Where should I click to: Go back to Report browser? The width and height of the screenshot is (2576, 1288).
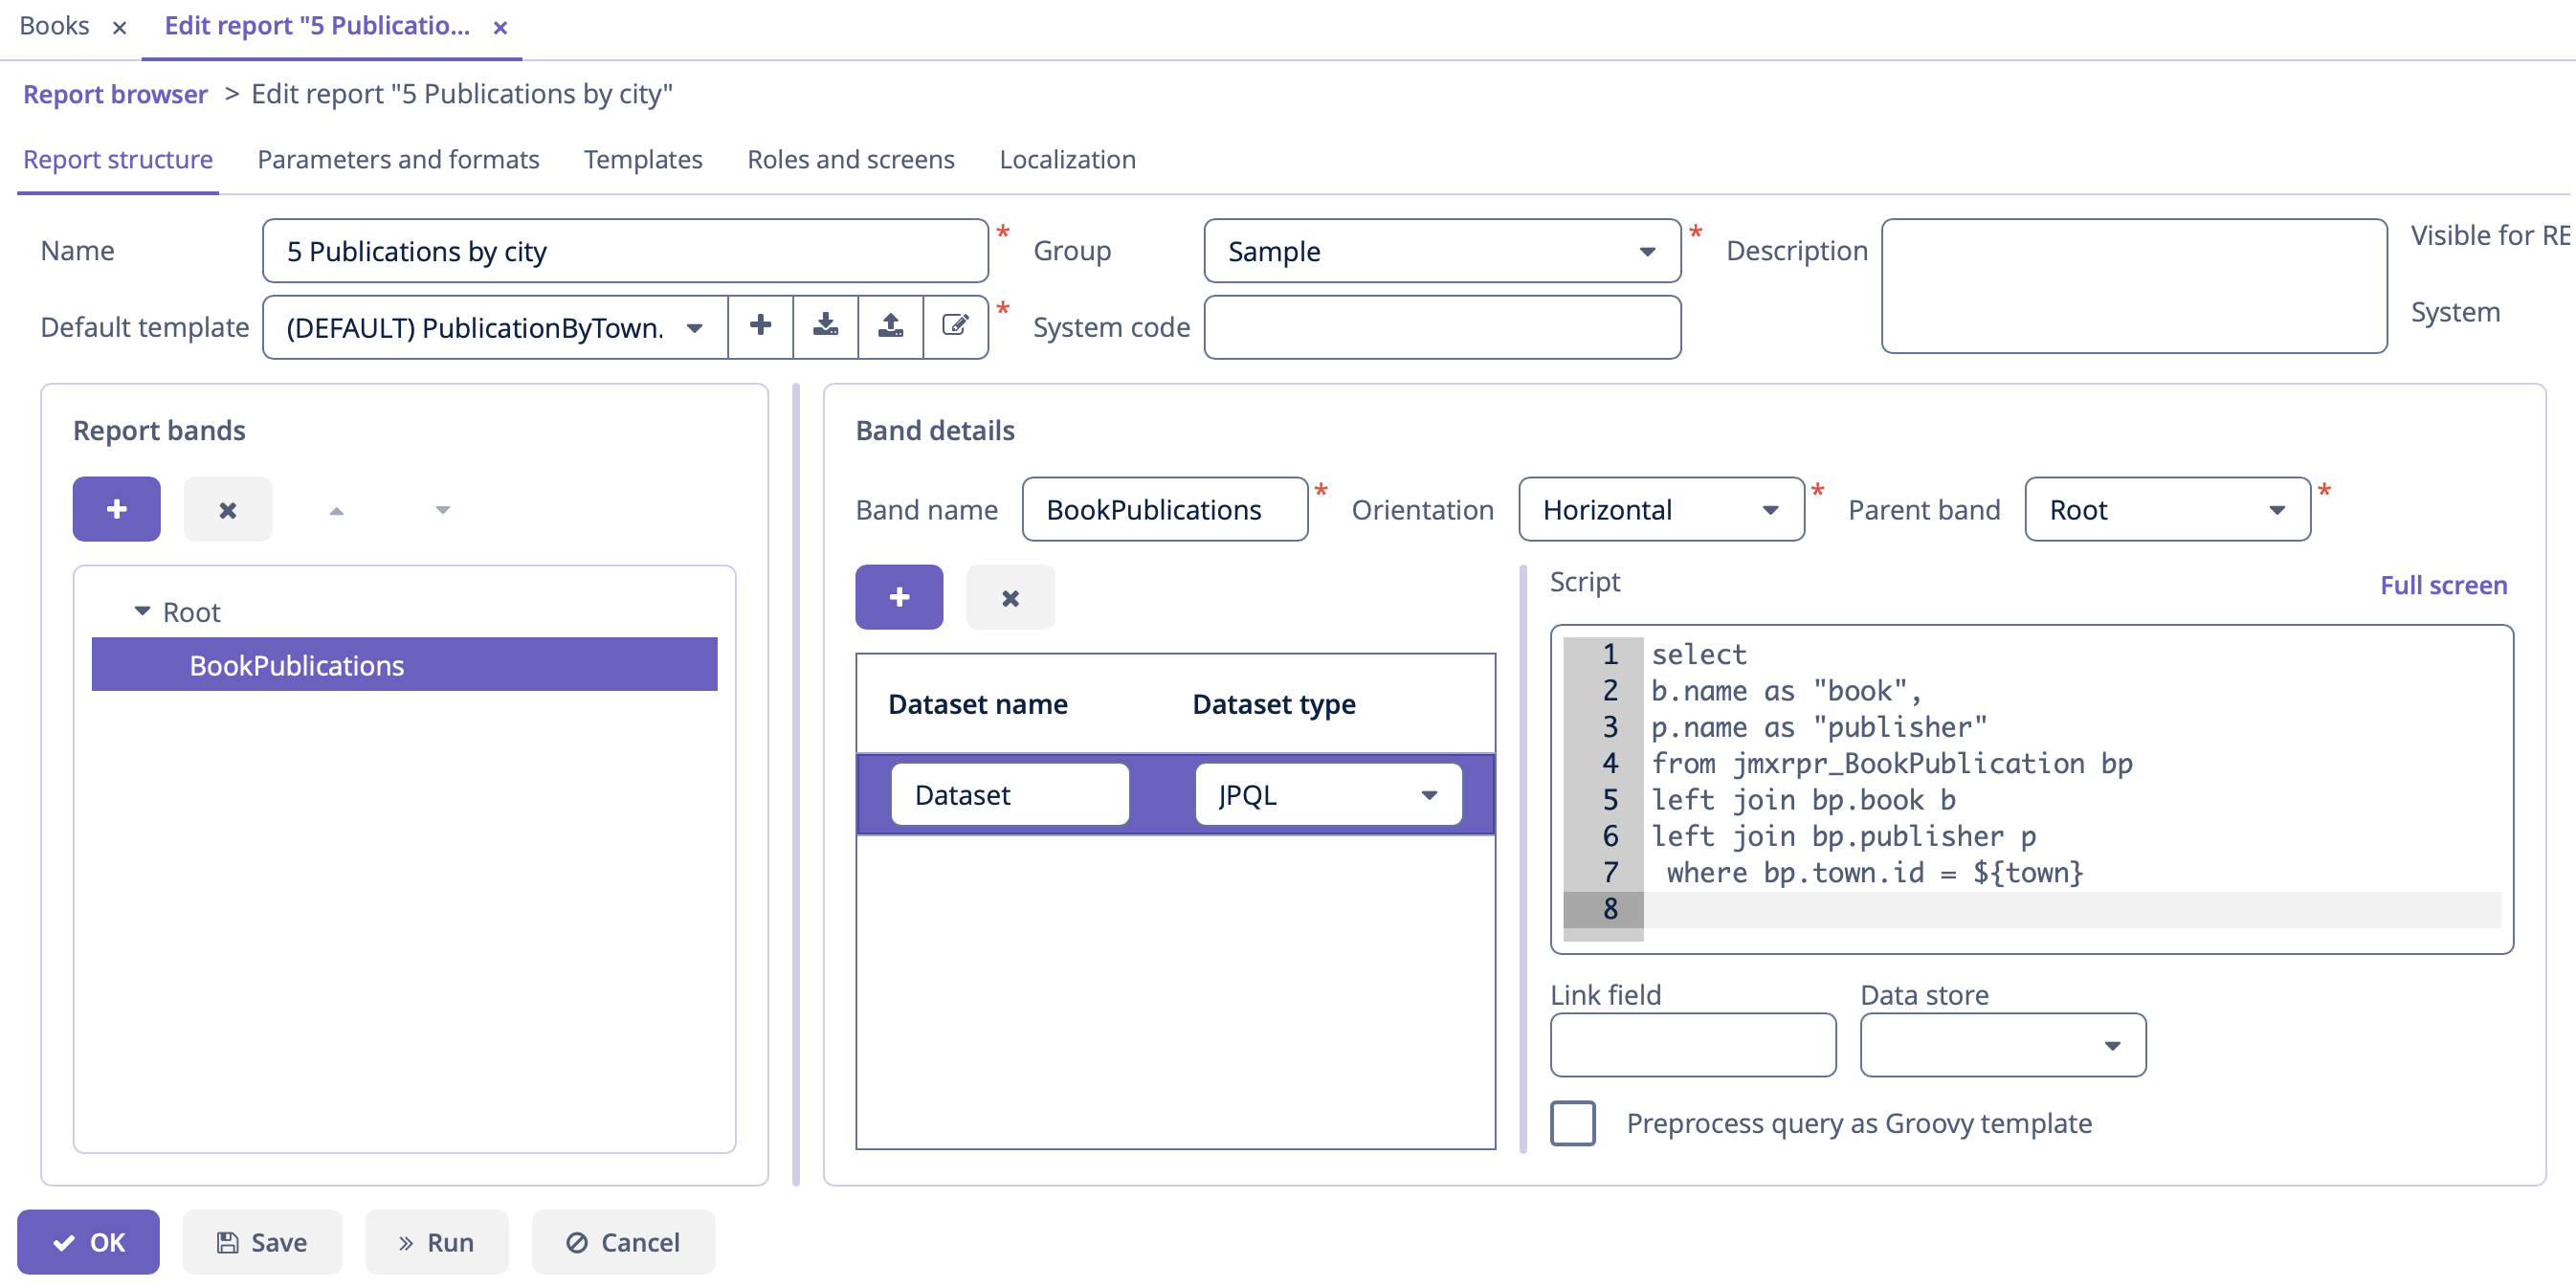click(x=115, y=94)
